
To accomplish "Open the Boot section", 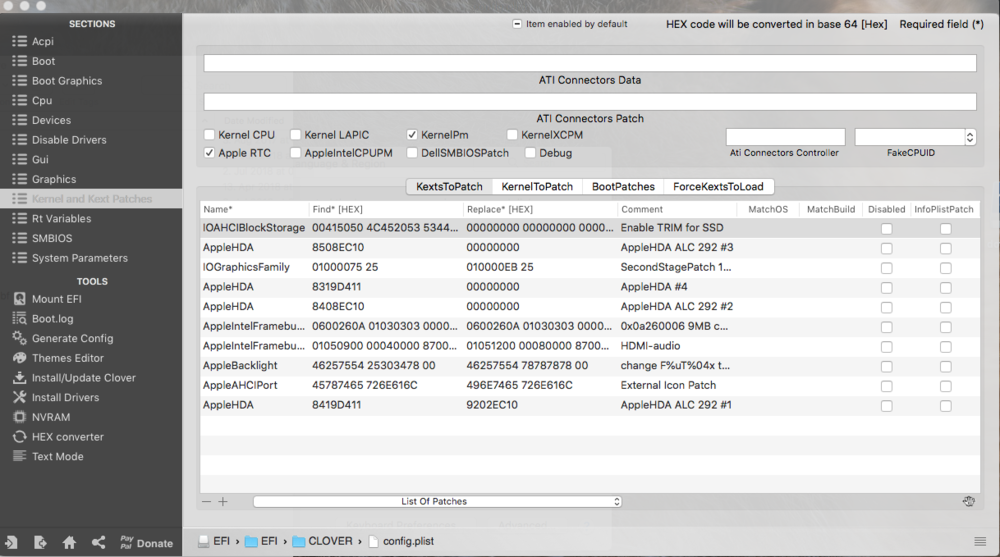I will click(x=43, y=61).
